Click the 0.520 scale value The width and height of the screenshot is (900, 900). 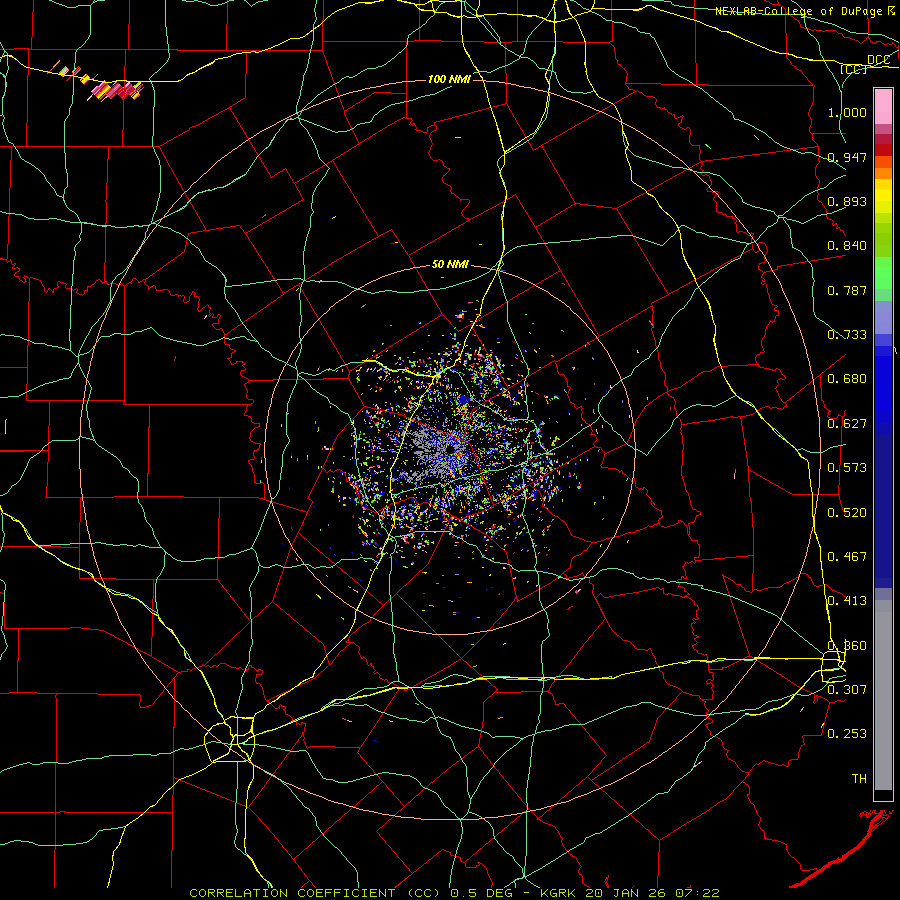coord(847,513)
